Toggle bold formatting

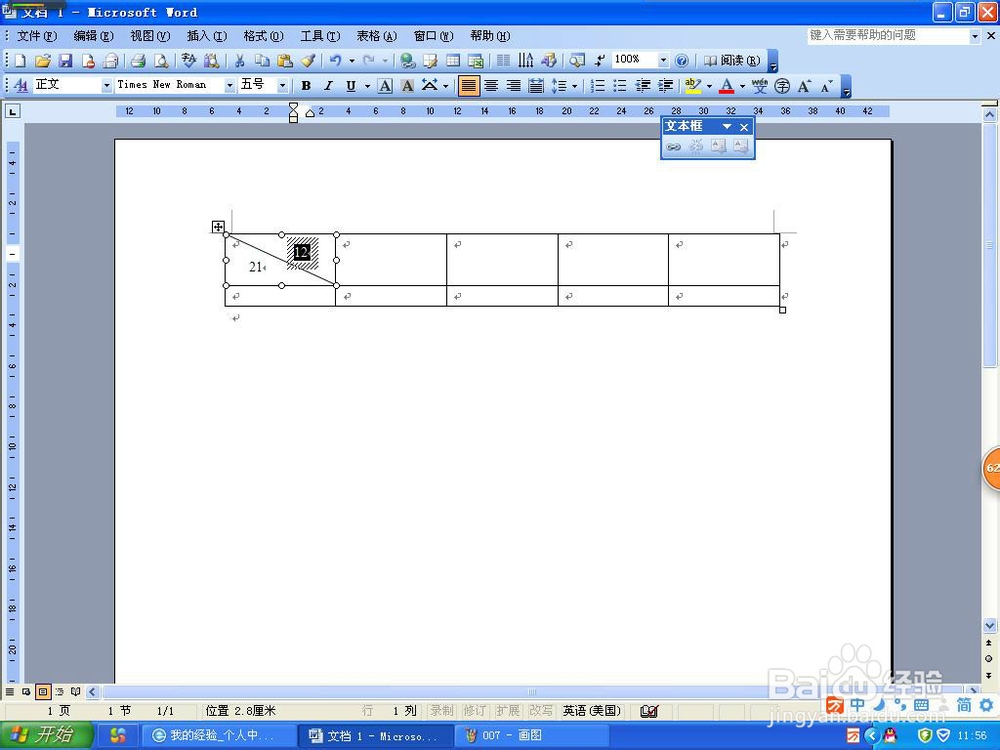click(x=306, y=85)
